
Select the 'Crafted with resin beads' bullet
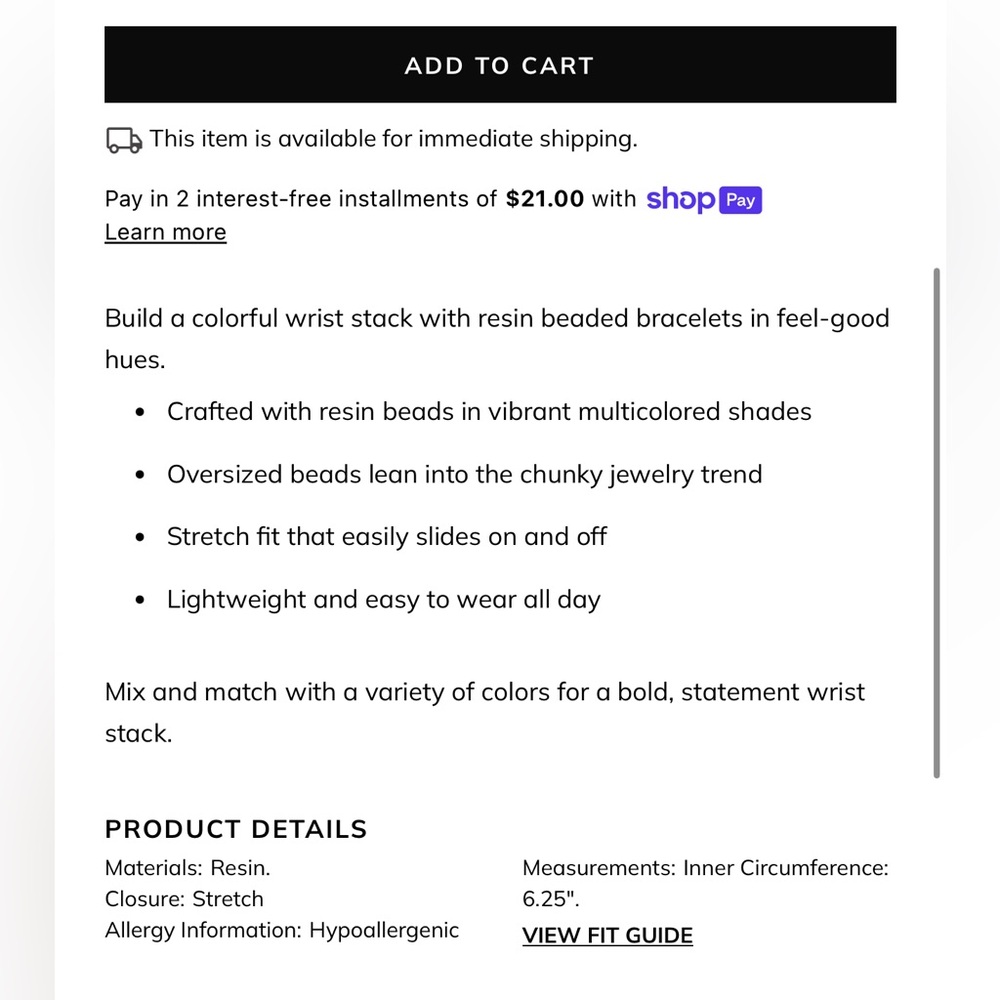pos(489,411)
